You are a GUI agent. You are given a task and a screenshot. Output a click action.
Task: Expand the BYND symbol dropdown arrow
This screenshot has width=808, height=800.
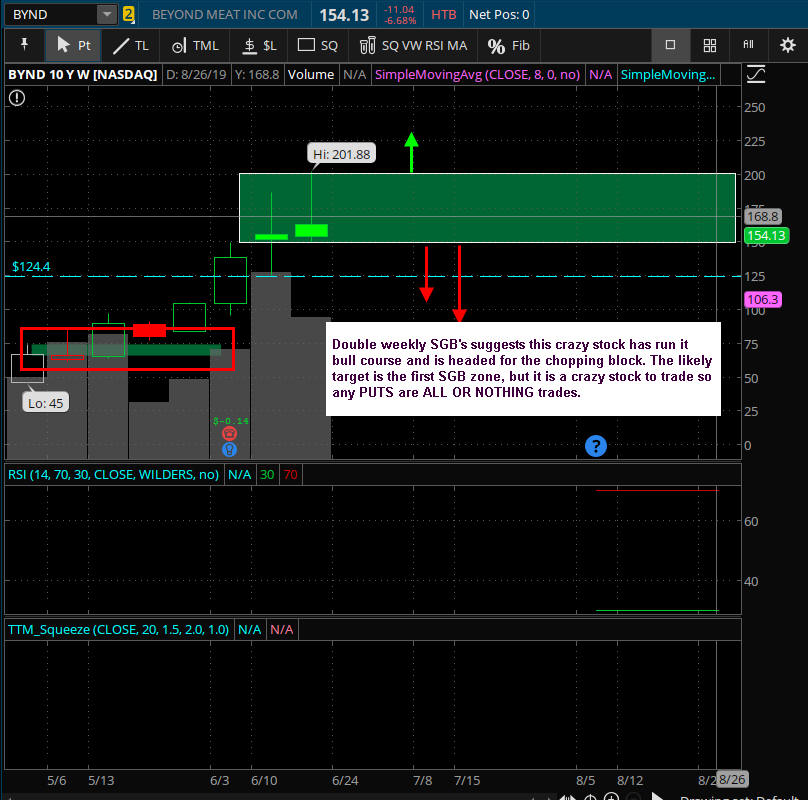[107, 14]
